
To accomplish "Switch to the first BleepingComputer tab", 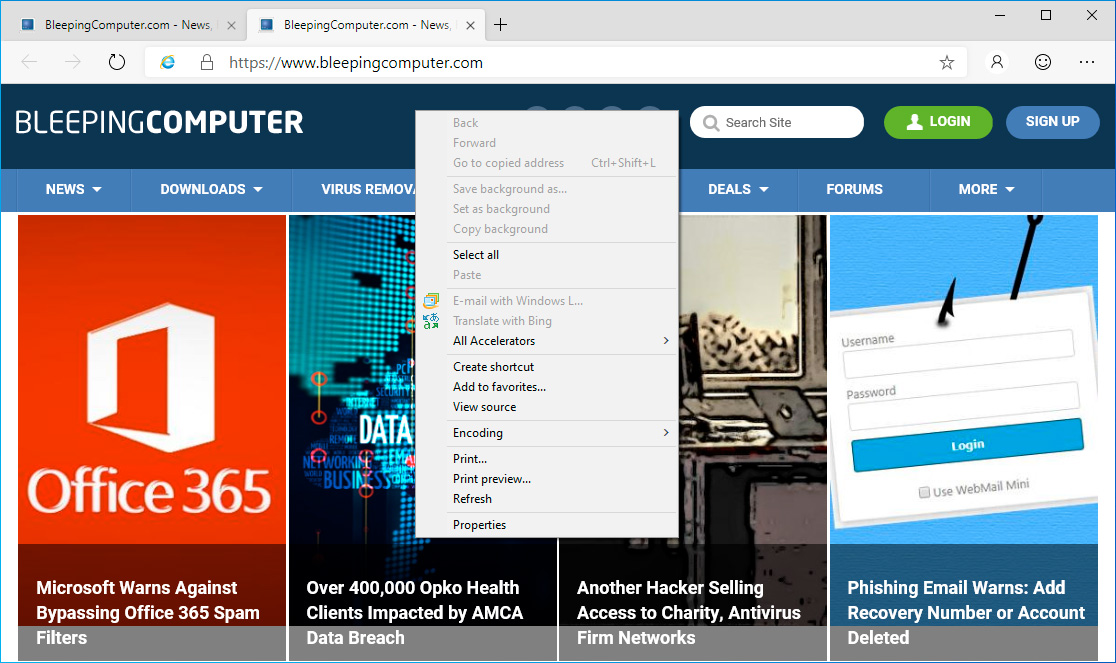I will point(125,25).
